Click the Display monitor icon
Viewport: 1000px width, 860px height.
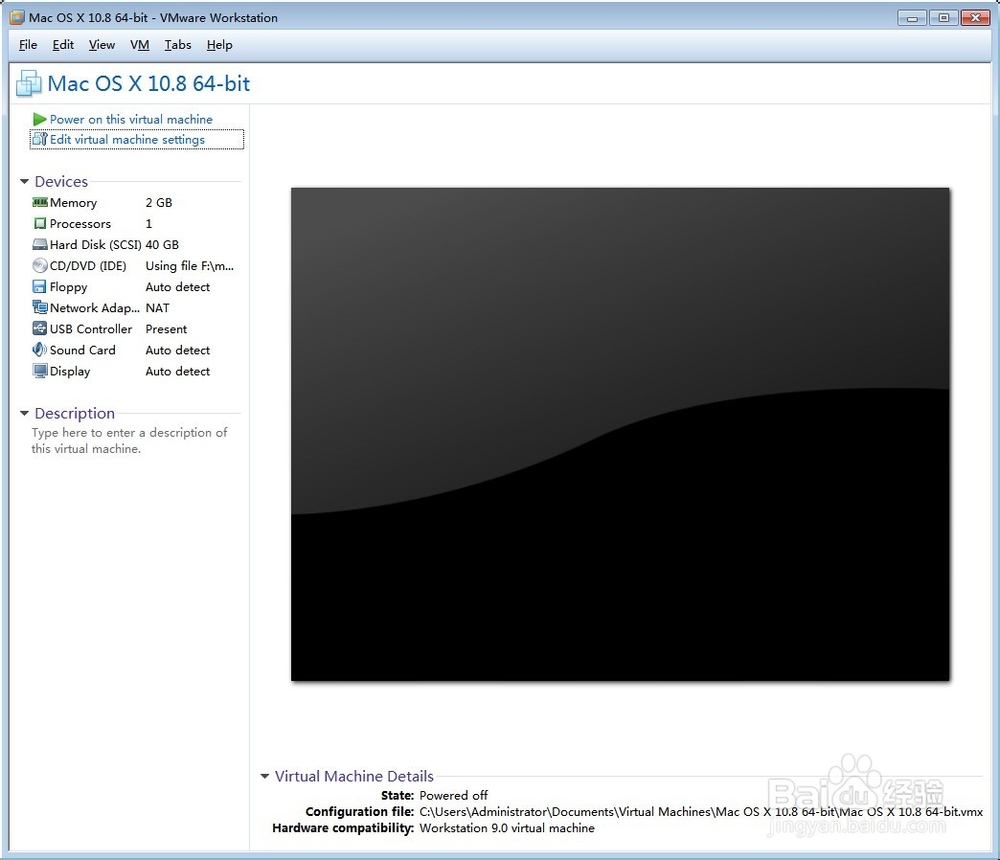tap(40, 371)
